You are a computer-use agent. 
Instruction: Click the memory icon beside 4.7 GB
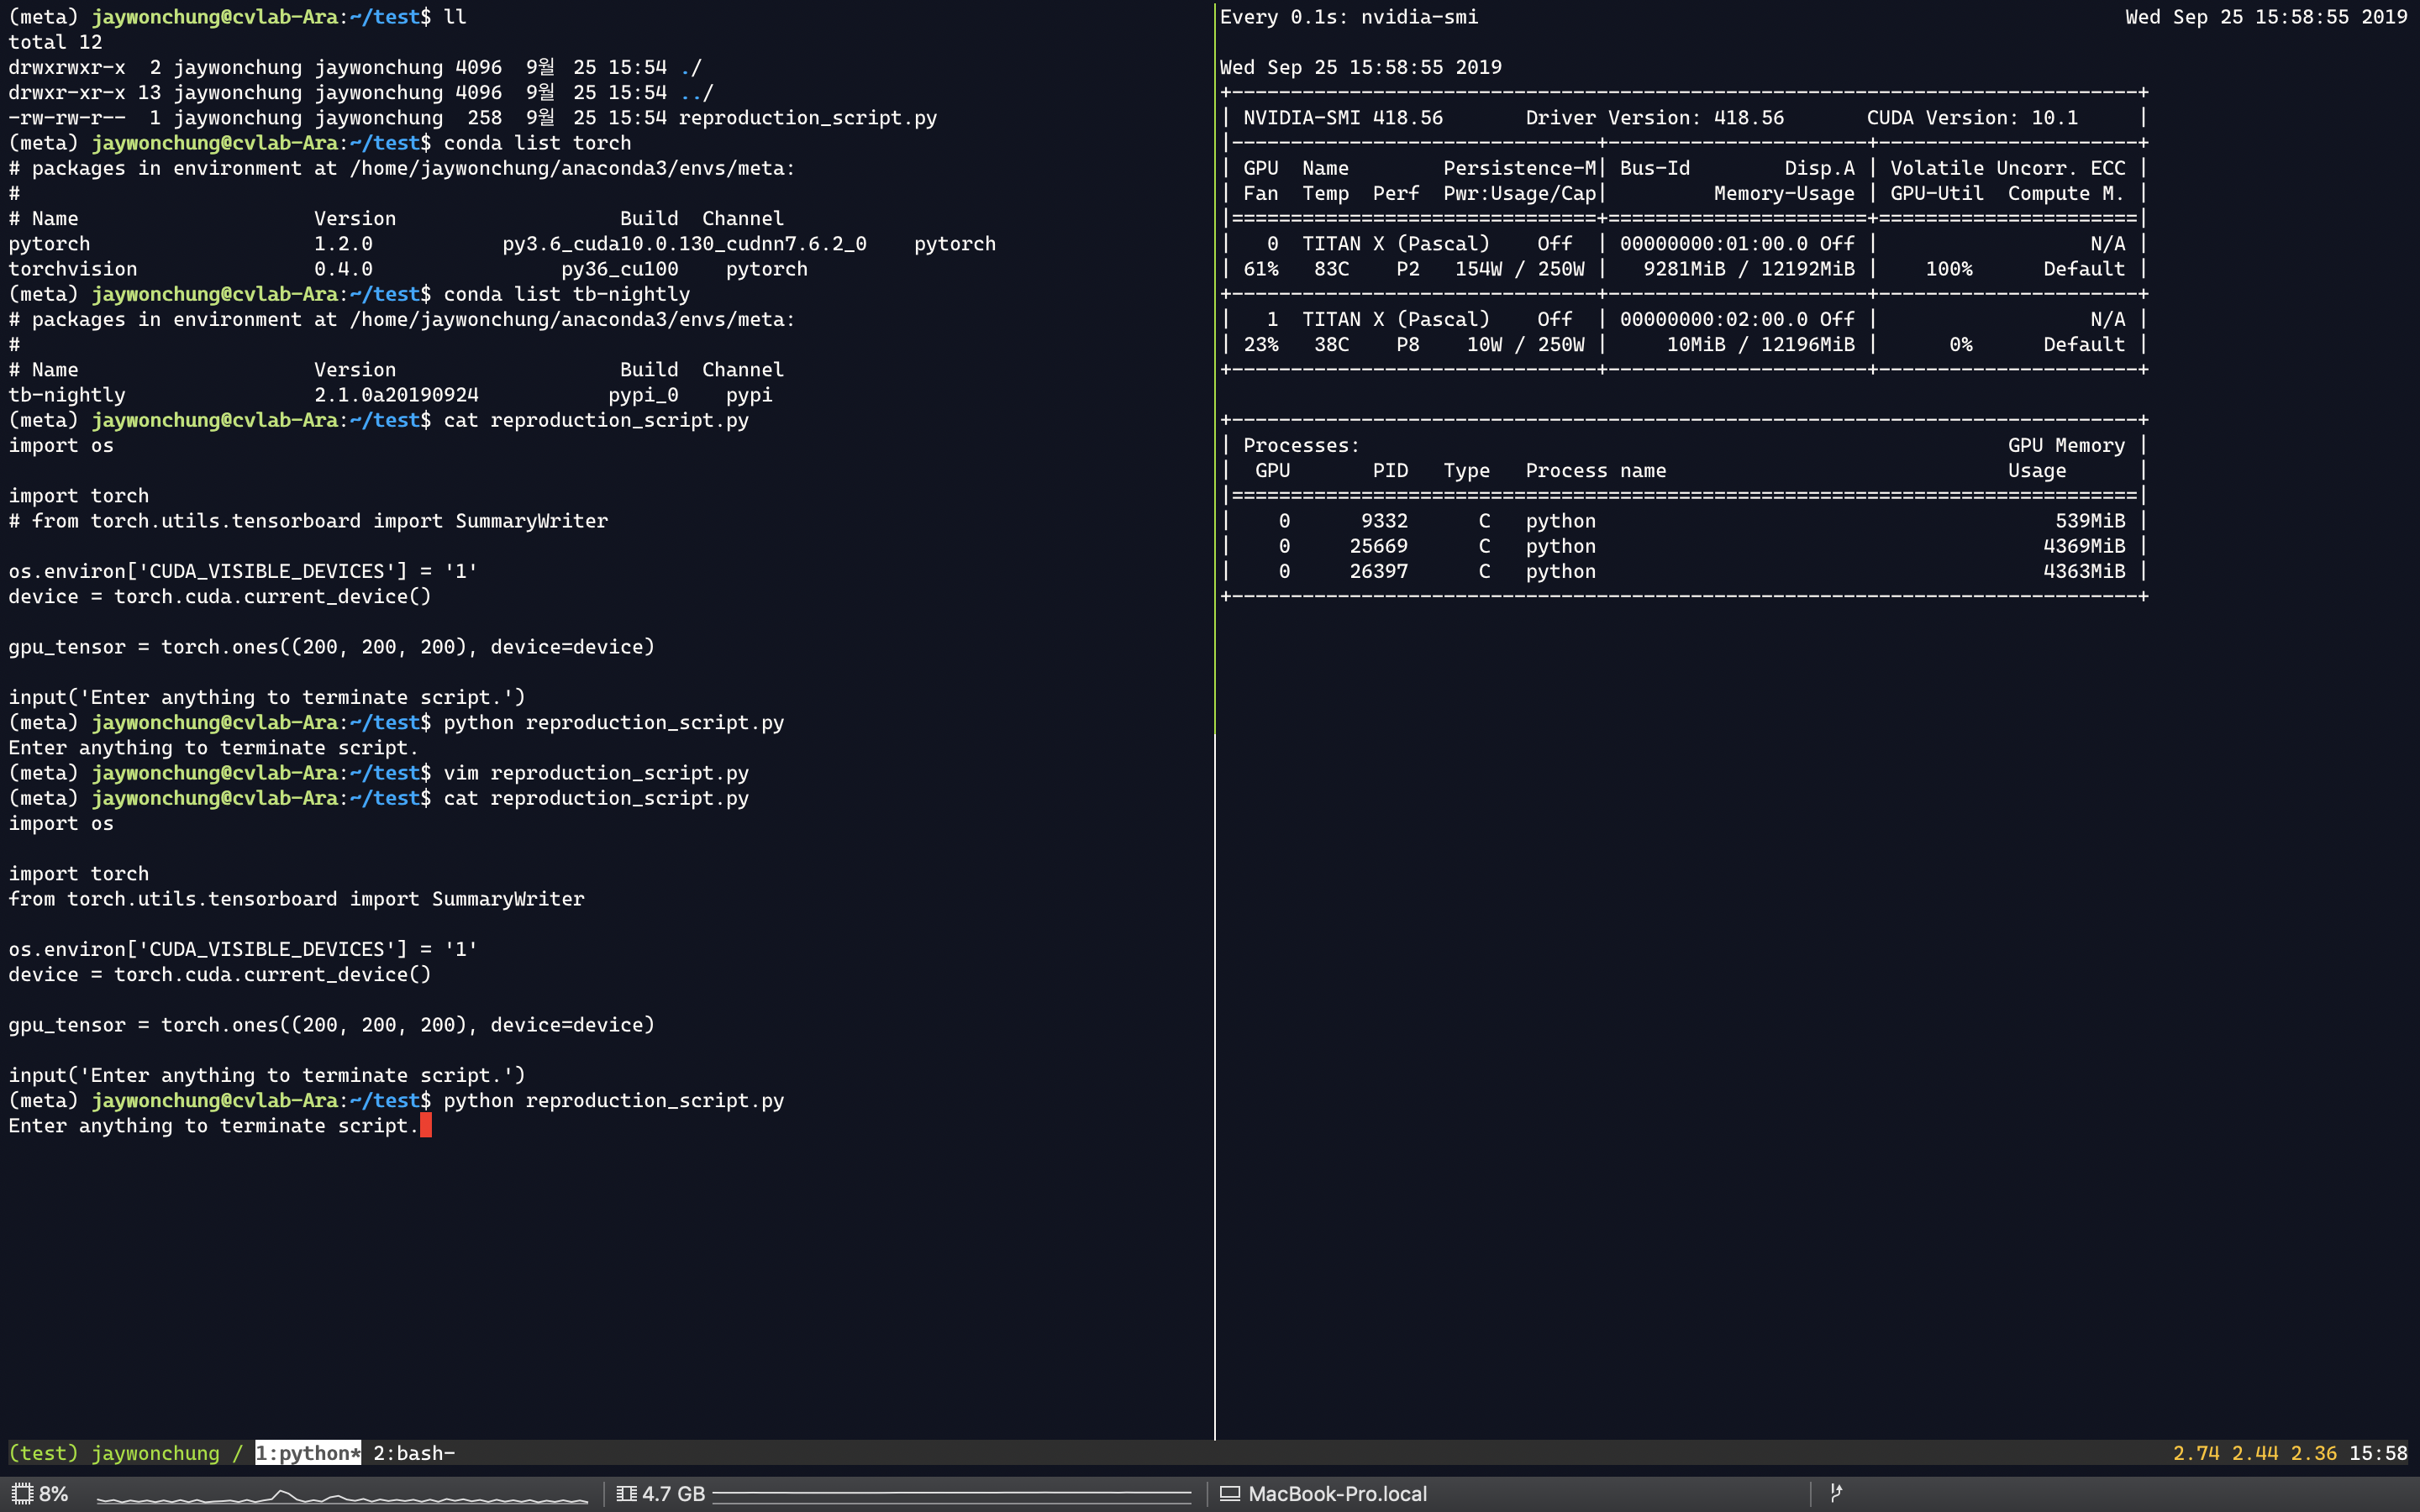point(626,1493)
